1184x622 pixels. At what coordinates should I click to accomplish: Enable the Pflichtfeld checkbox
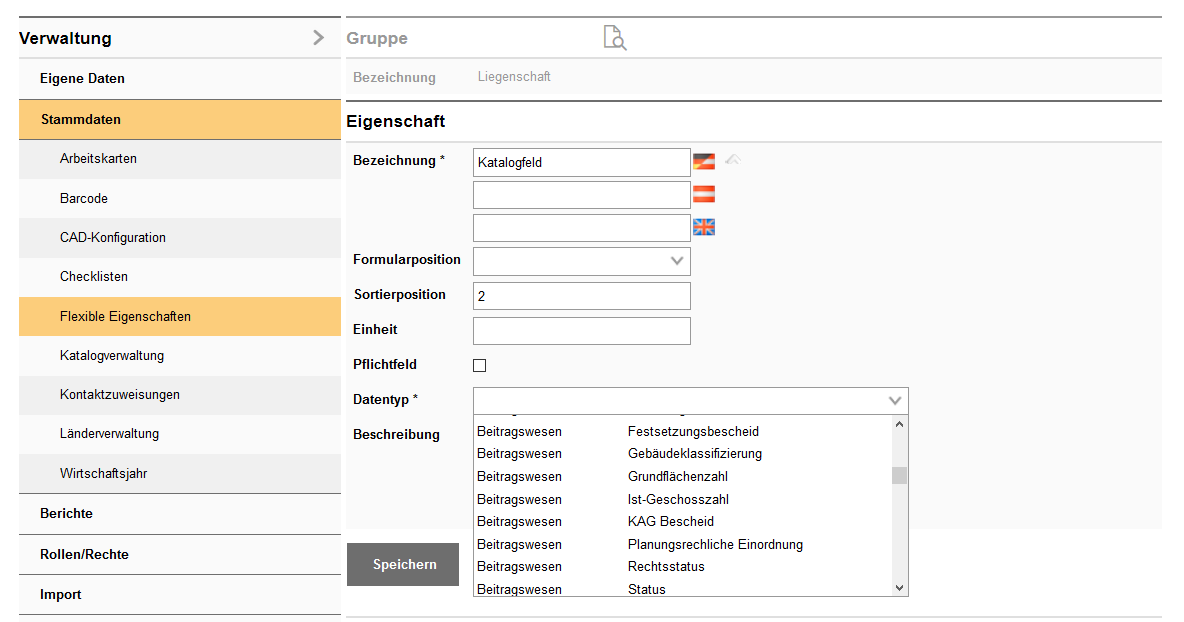pyautogui.click(x=480, y=365)
